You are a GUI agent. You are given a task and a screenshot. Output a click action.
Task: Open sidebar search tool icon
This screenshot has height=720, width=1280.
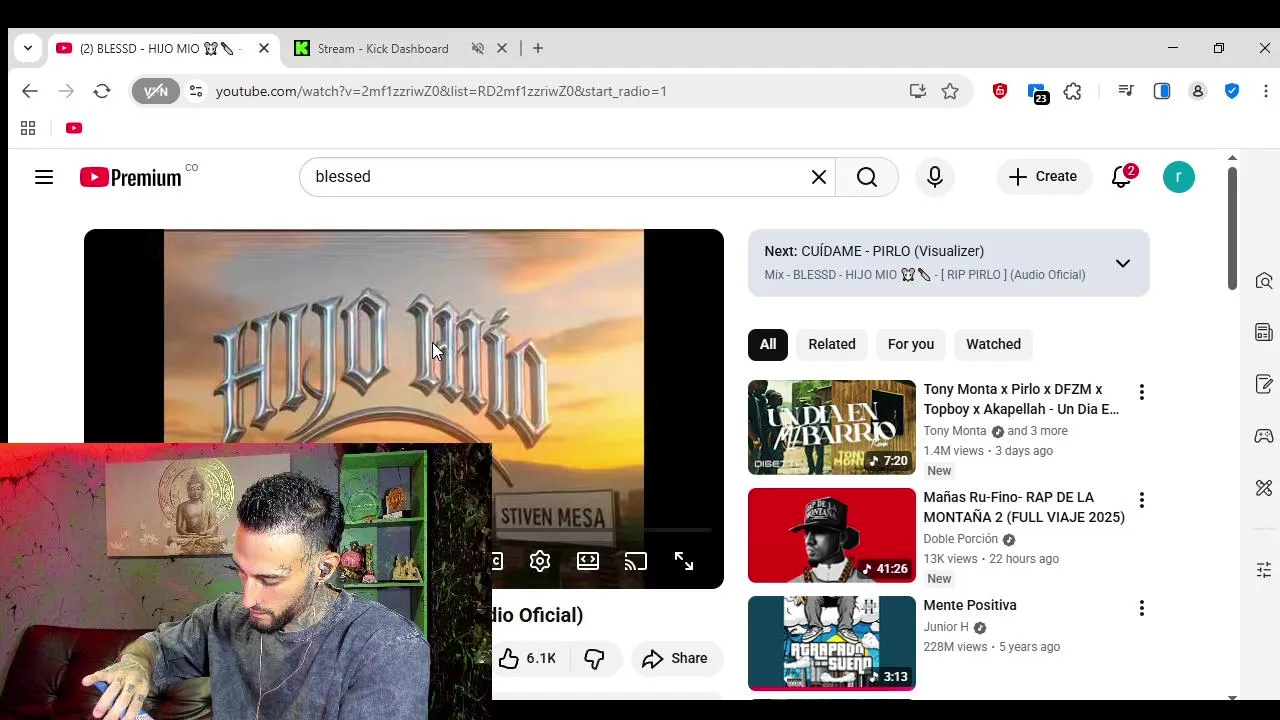[x=1264, y=281]
